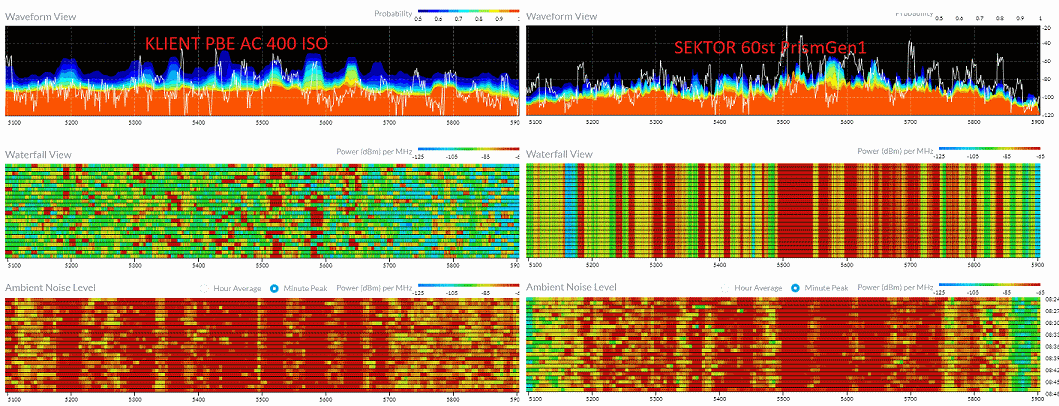1059x406 pixels.
Task: Click the right 'Ambient Noise Level' title
Action: pos(571,287)
